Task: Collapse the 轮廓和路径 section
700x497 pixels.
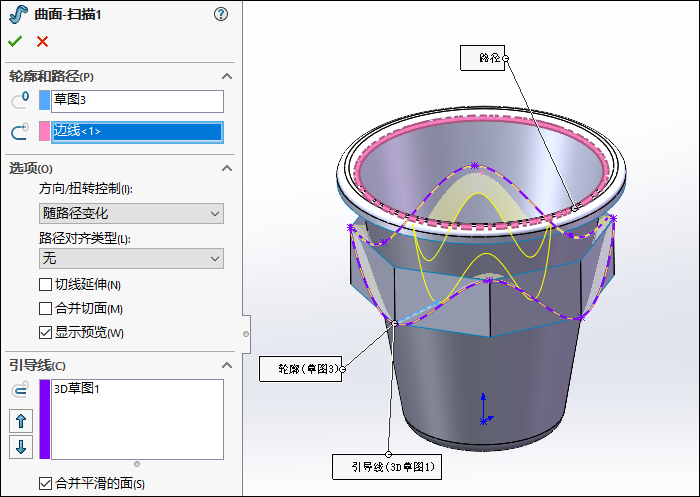Action: pyautogui.click(x=227, y=76)
